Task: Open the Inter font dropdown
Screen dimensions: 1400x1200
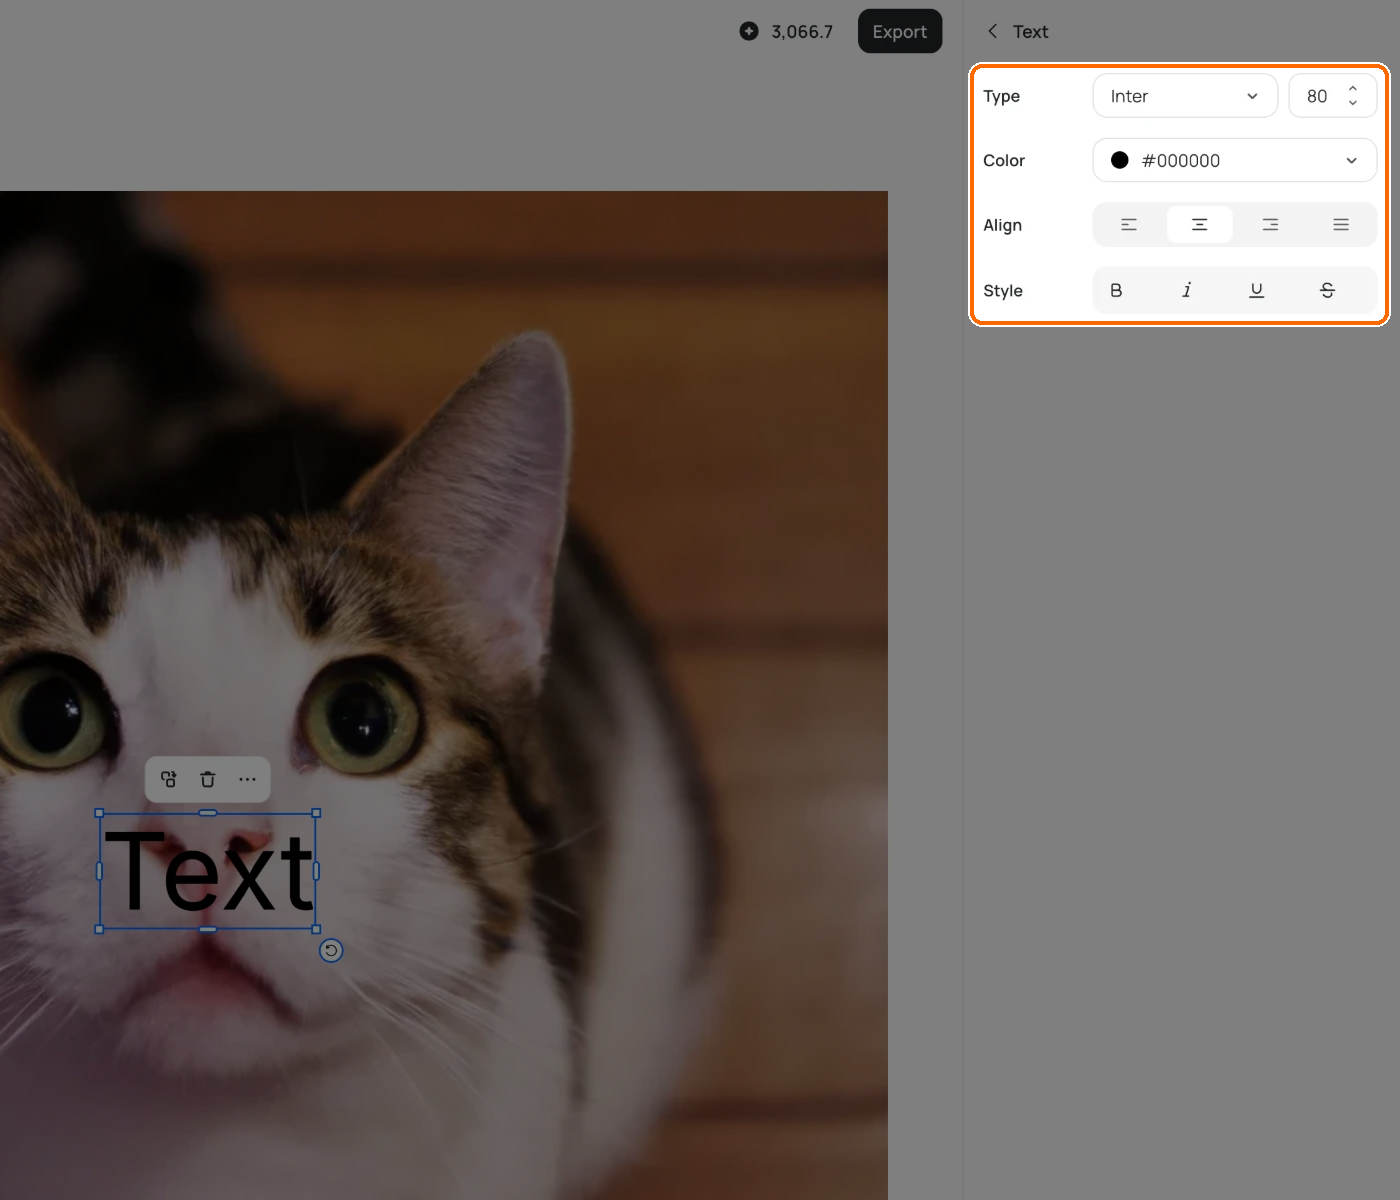Action: (x=1185, y=96)
